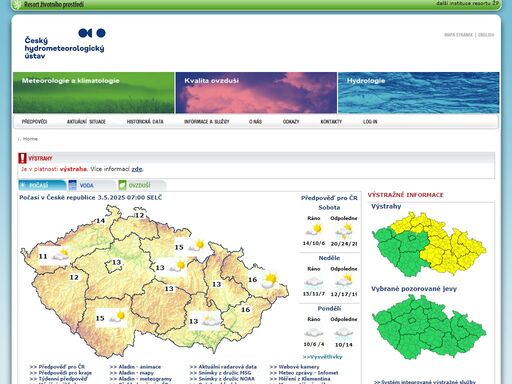The image size is (512, 384).
Task: Open the Meteorologie a klimatologie banner
Action: (94, 93)
